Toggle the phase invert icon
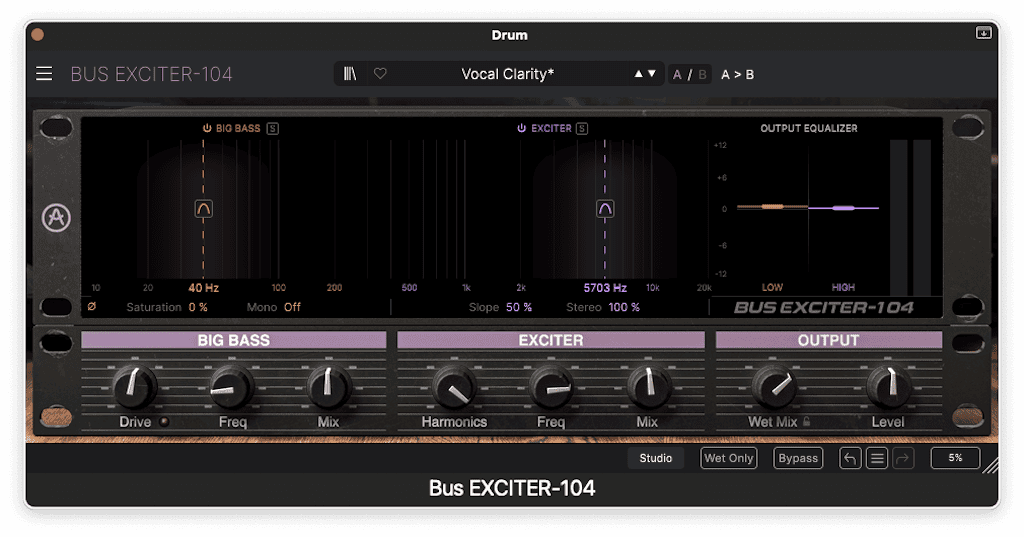 [92, 306]
